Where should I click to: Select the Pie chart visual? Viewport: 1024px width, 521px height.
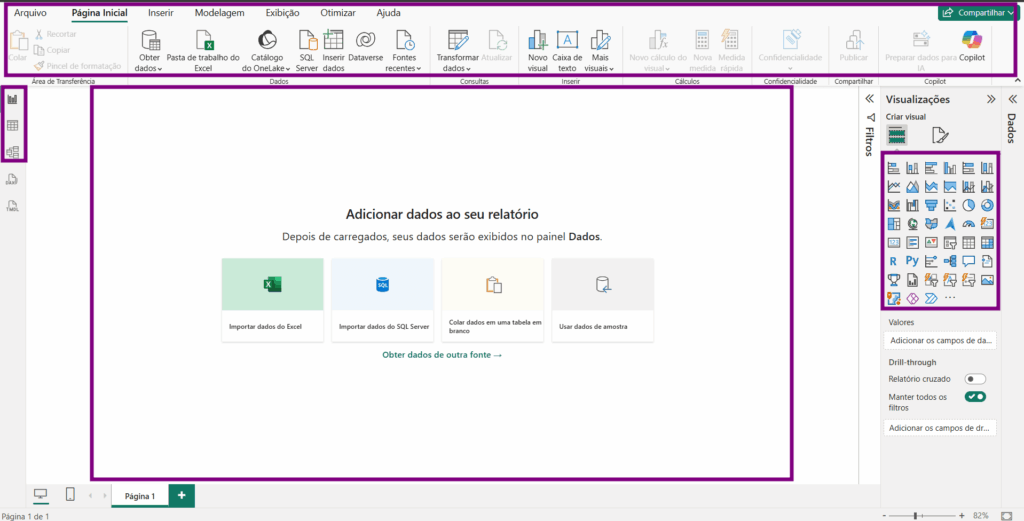coord(968,206)
